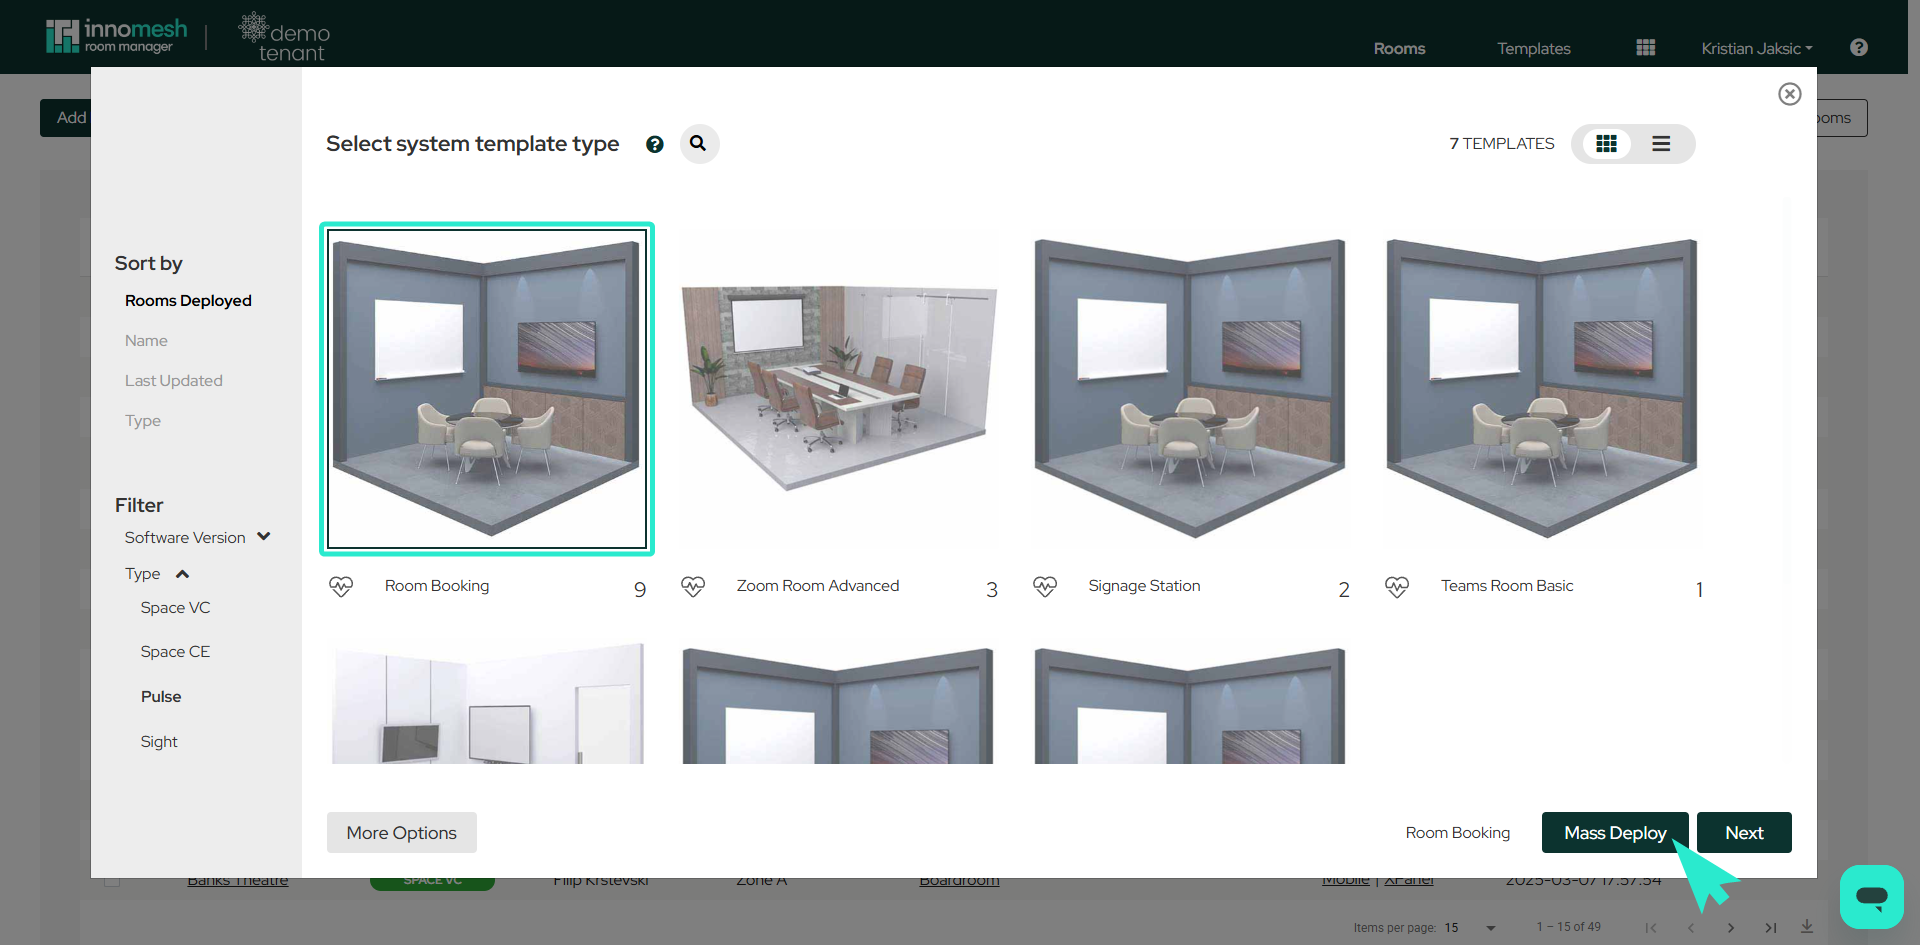Click health icon next to Room Booking

pos(341,587)
